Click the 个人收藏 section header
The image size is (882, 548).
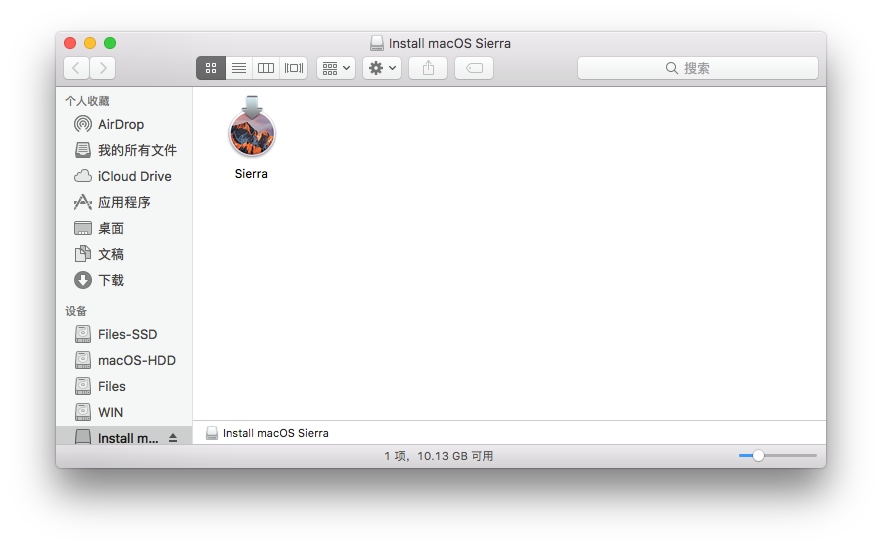[x=87, y=101]
